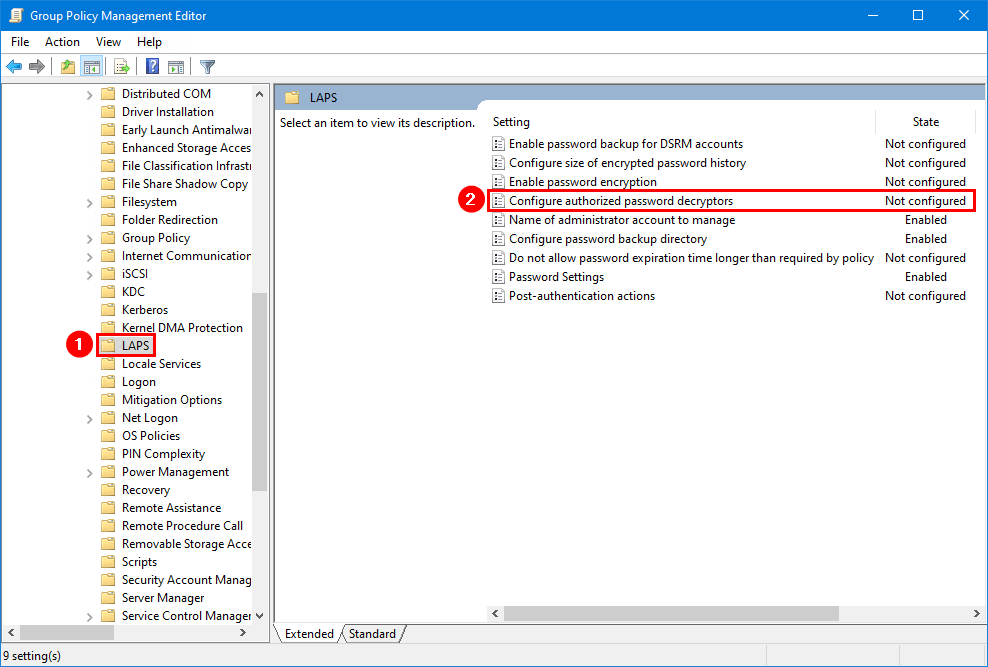The width and height of the screenshot is (988, 667).
Task: Expand the Group Policy folder node
Action: tap(89, 238)
